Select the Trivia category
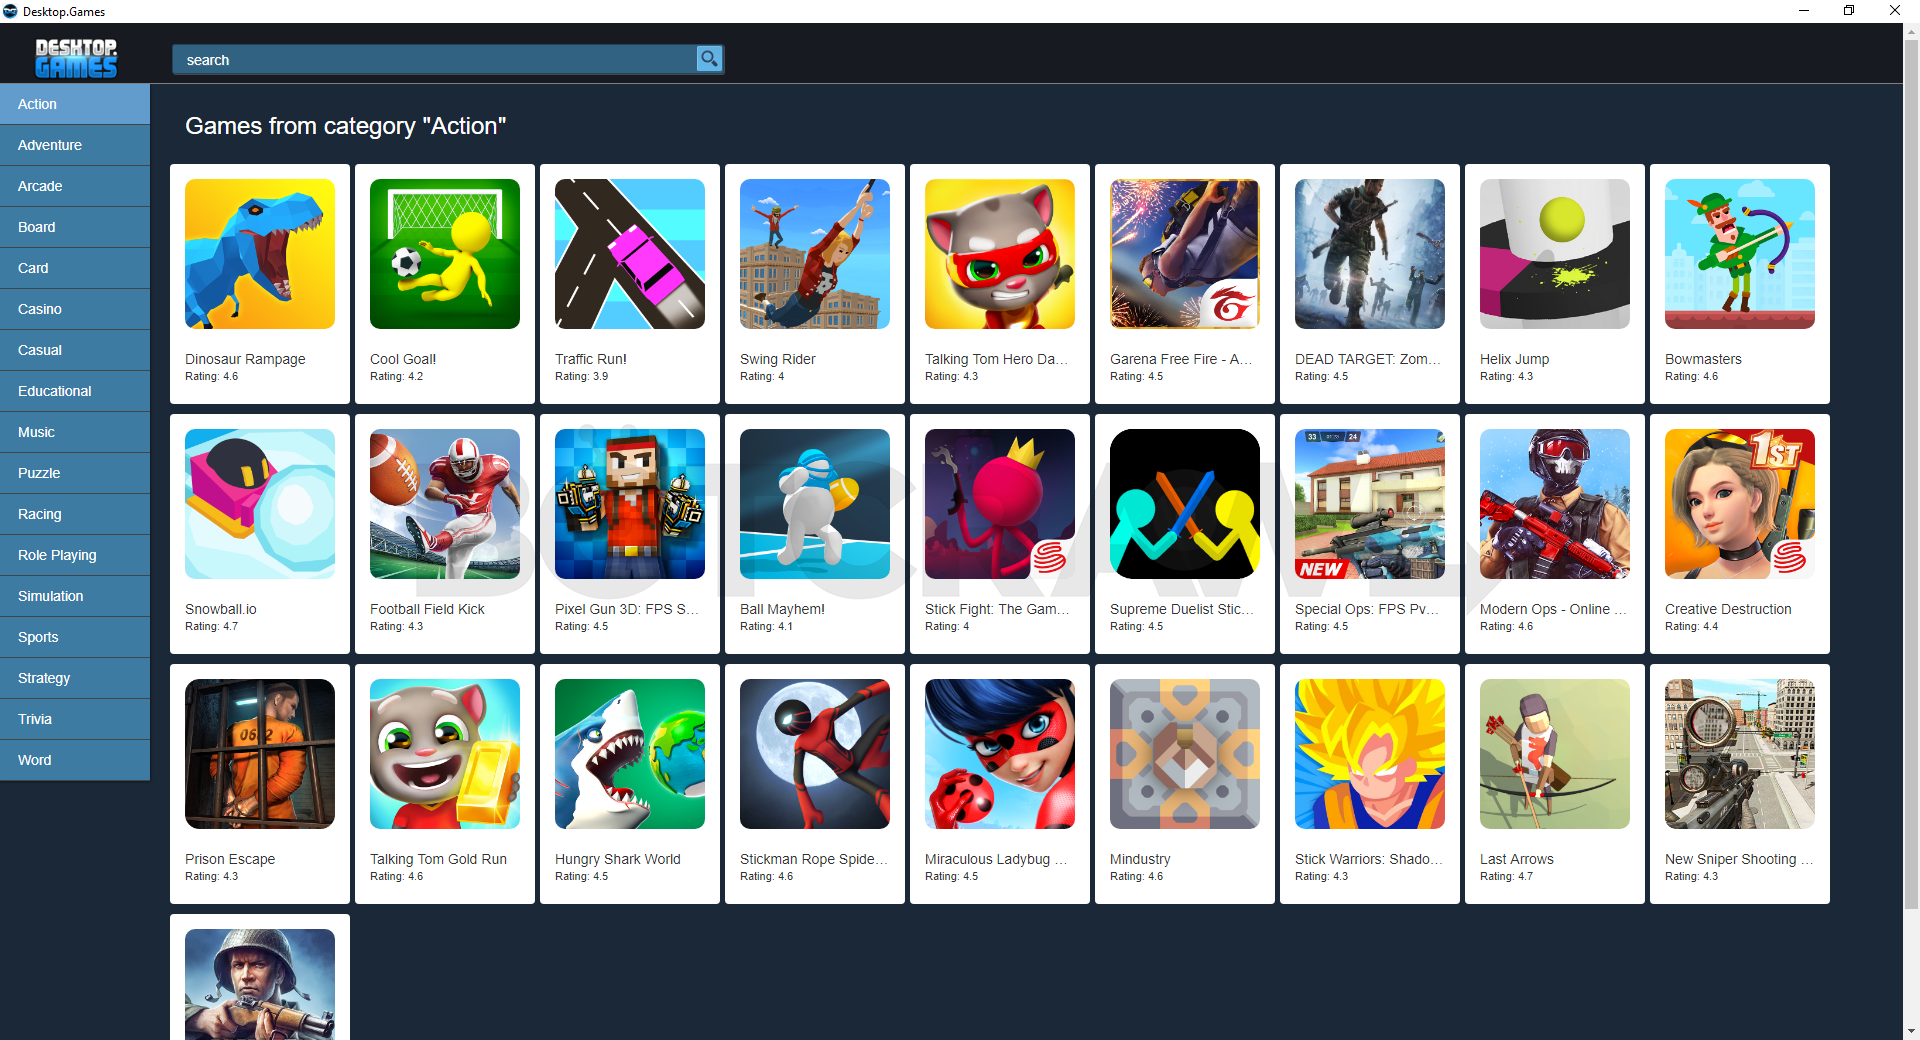The height and width of the screenshot is (1040, 1920). [75, 719]
